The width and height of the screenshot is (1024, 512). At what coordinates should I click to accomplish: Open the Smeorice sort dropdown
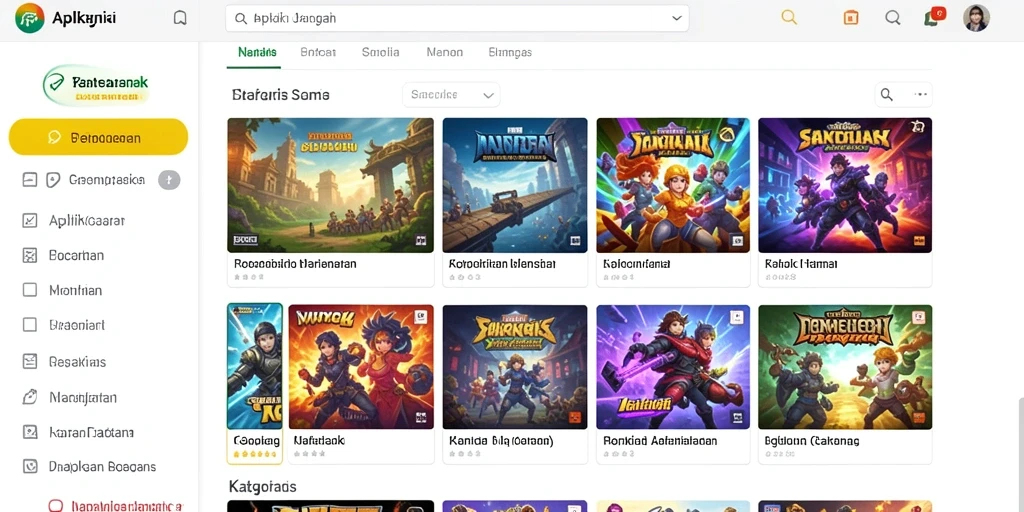(451, 95)
